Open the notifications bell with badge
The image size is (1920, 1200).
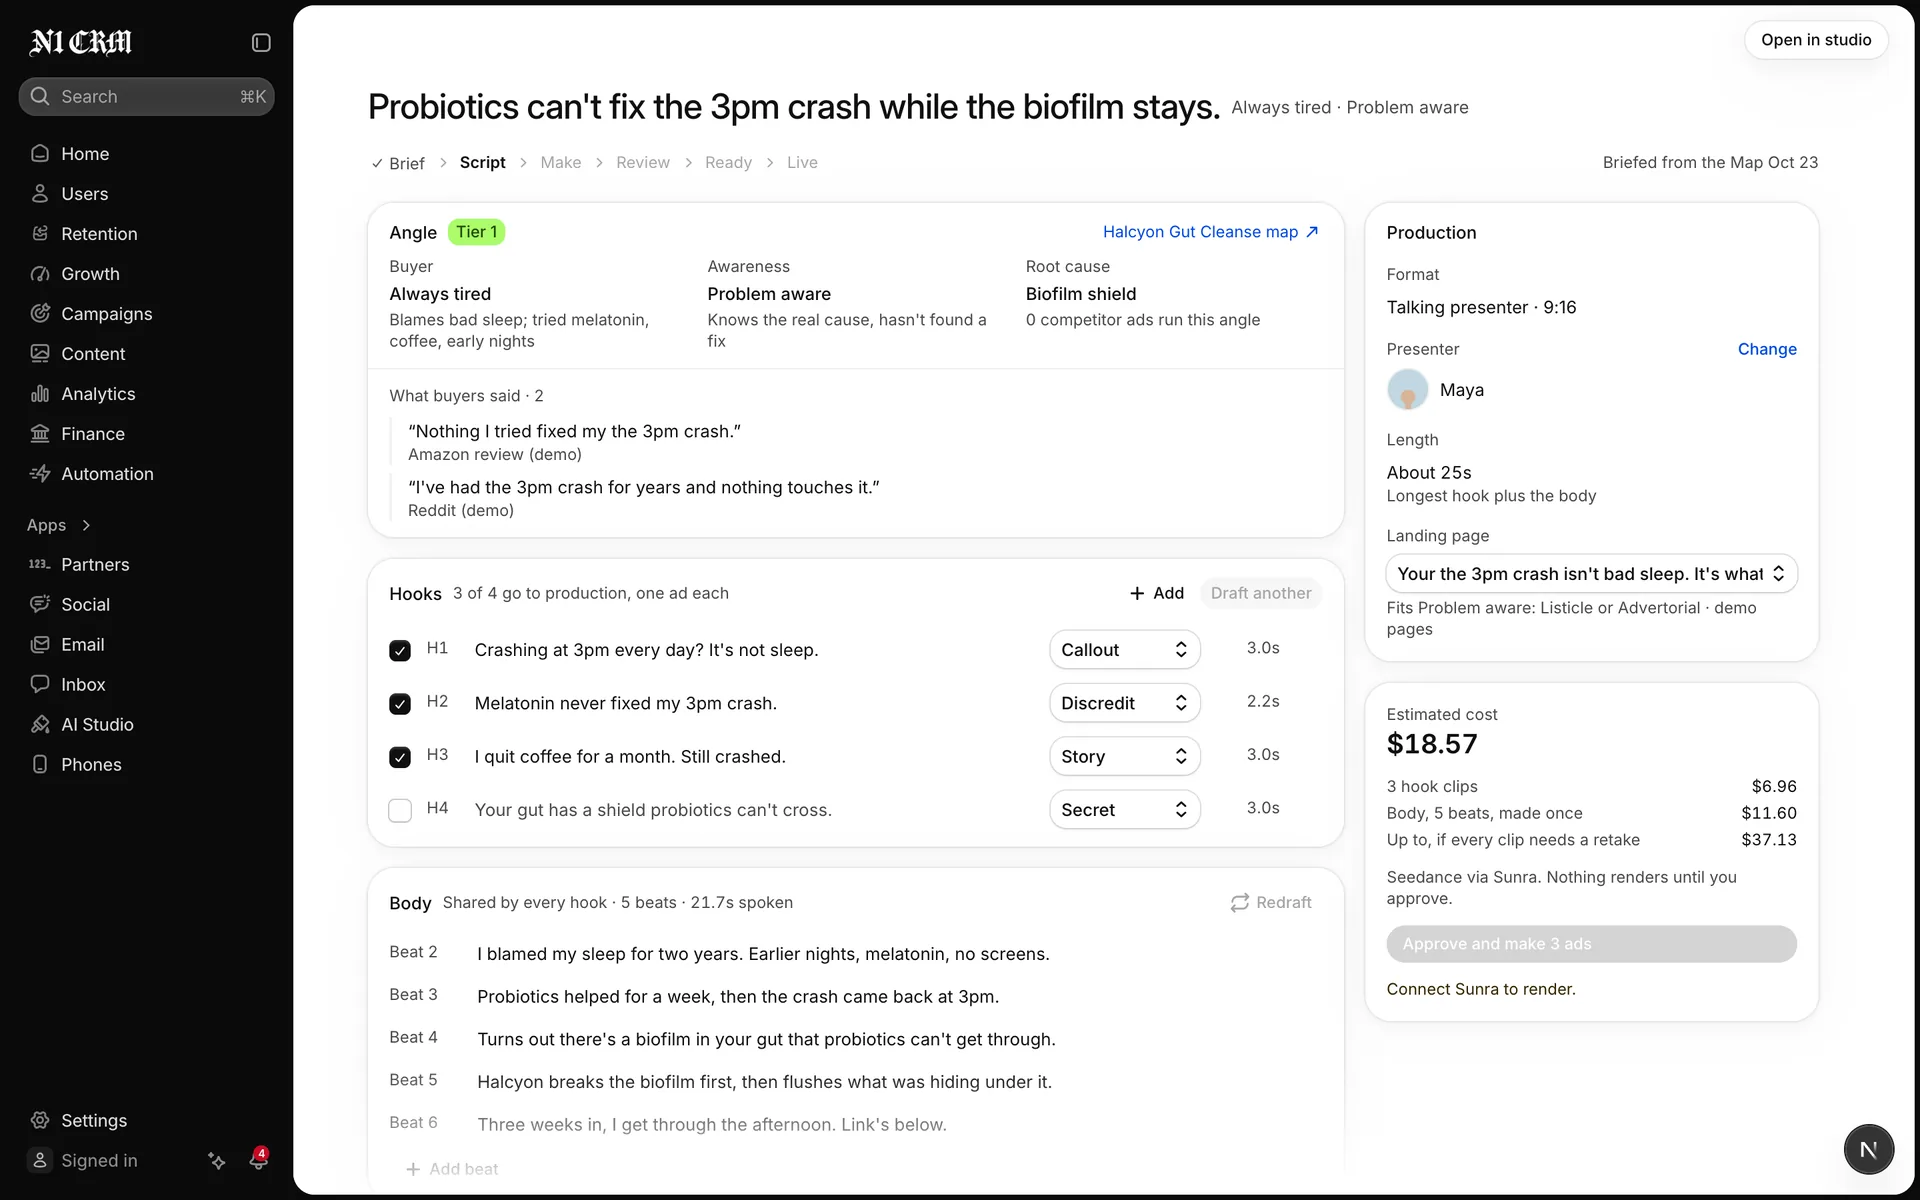pos(258,1159)
